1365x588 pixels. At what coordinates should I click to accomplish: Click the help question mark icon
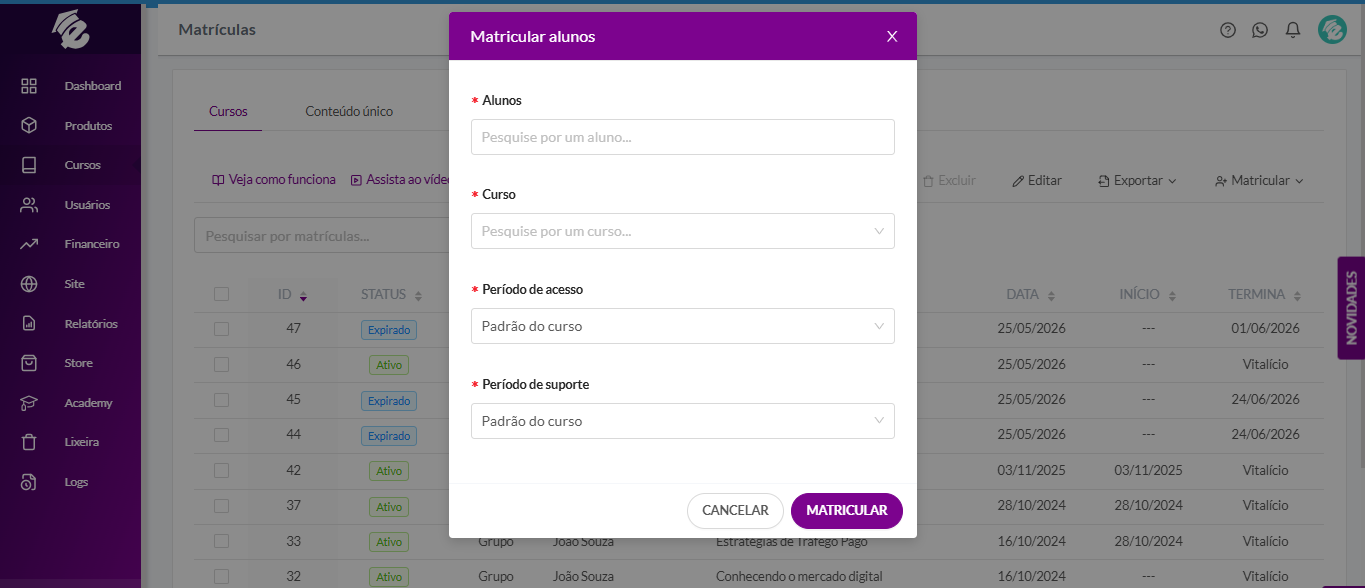(x=1228, y=30)
